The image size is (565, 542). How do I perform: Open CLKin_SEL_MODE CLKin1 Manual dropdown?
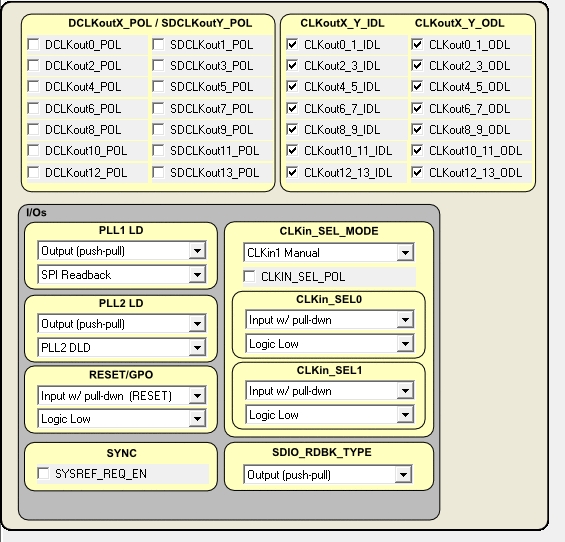(329, 252)
